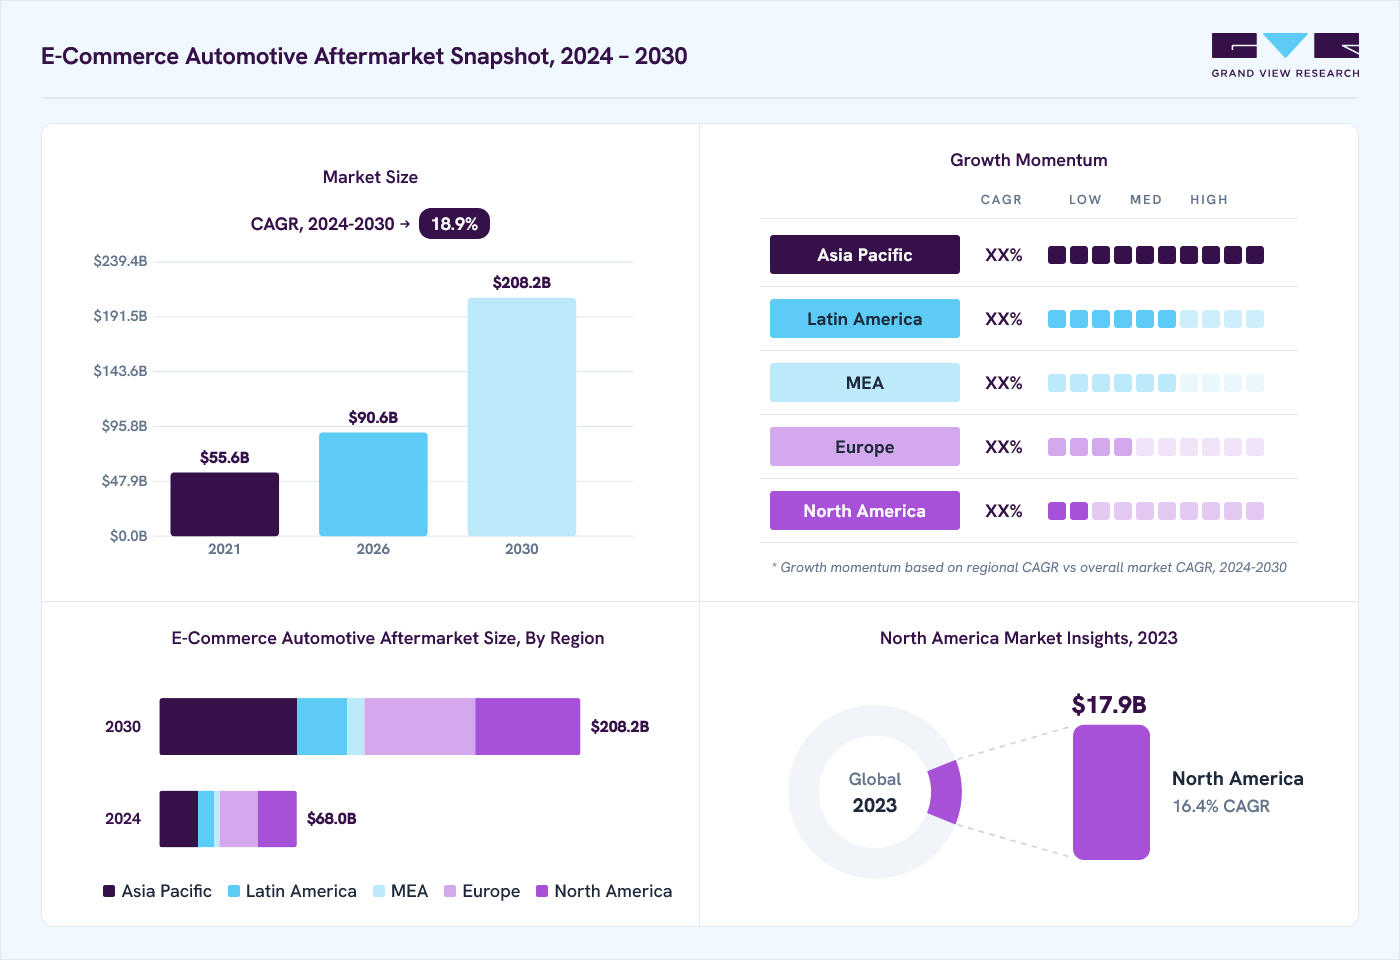Screen dimensions: 1400x960
Task: Click the Market Size heading
Action: 370,177
